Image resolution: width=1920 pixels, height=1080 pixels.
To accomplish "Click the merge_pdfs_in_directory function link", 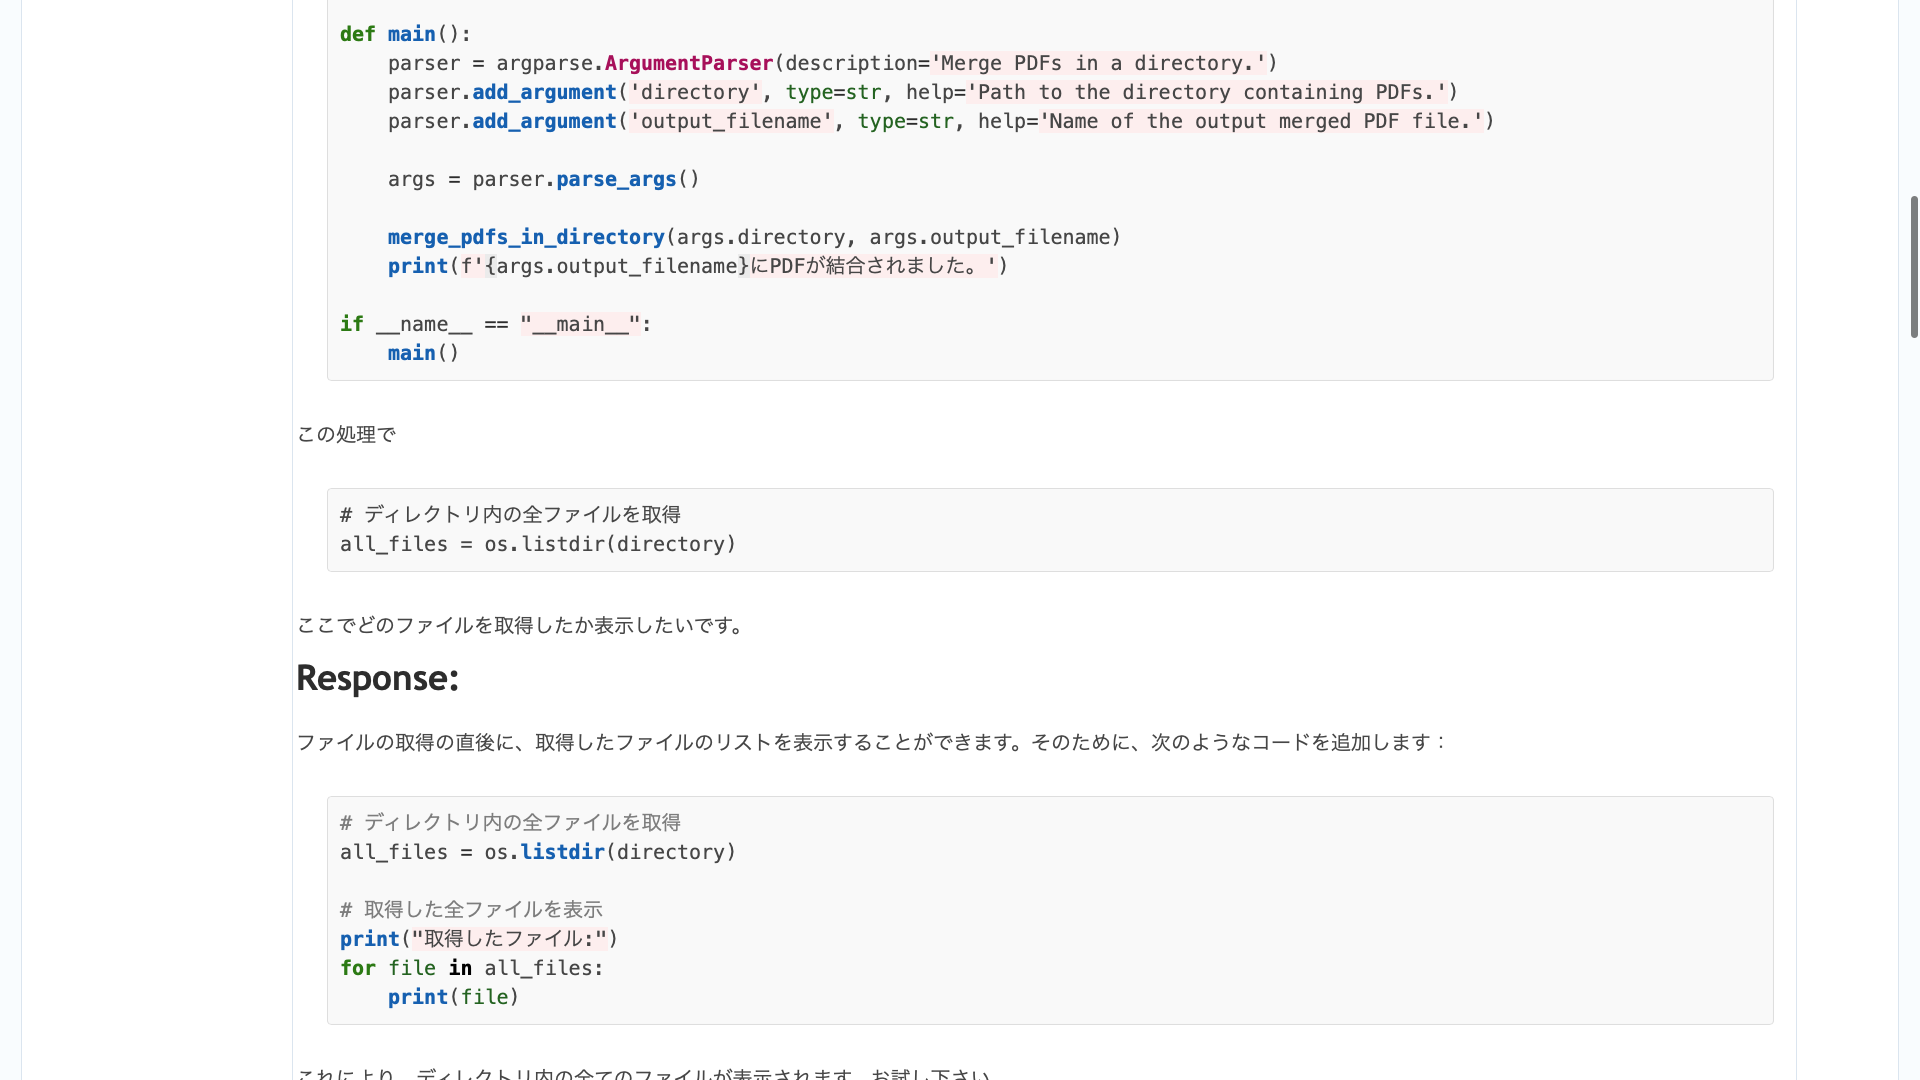I will point(526,237).
